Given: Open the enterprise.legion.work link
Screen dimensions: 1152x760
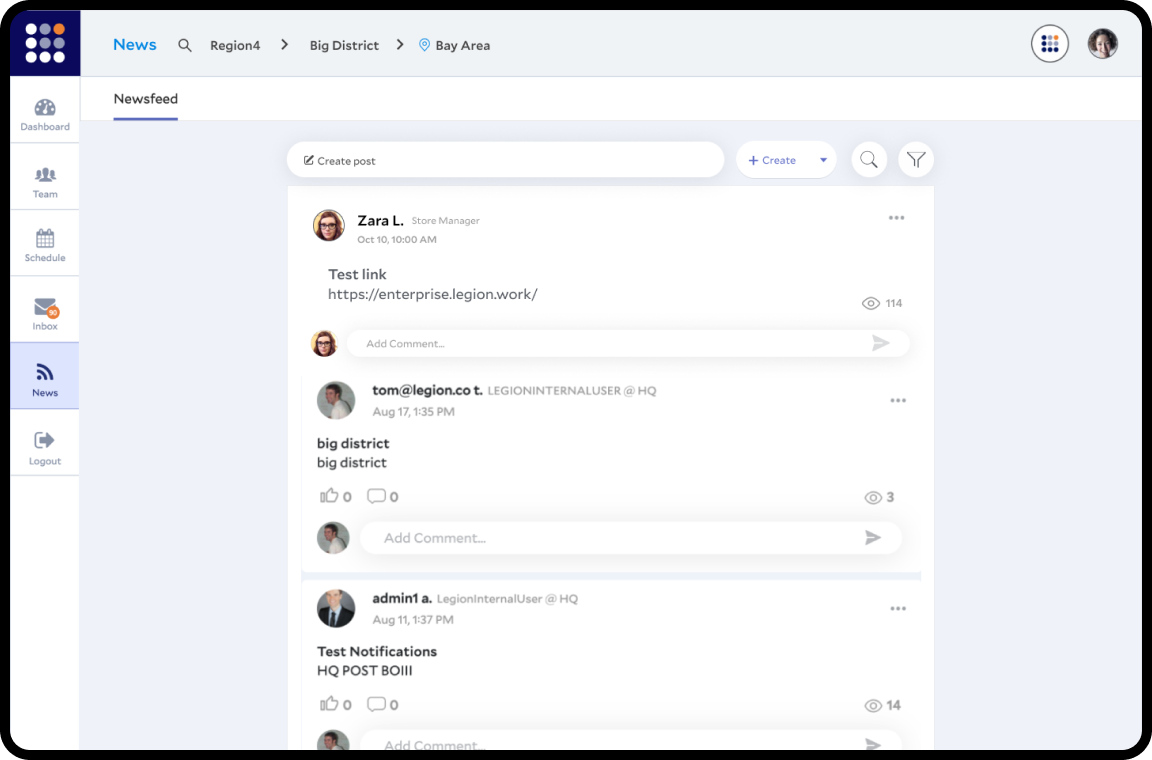Looking at the screenshot, I should [432, 294].
